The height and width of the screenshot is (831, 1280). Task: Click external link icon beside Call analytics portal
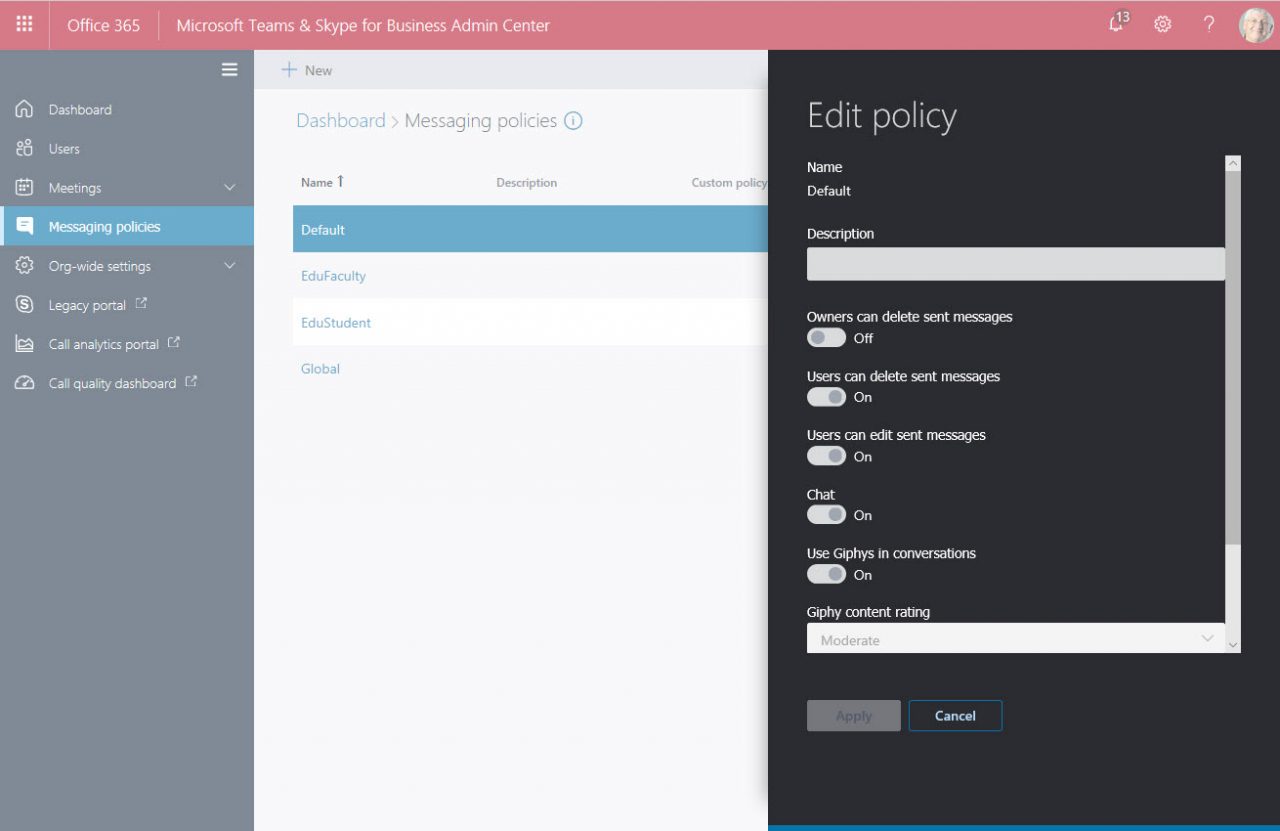174,342
